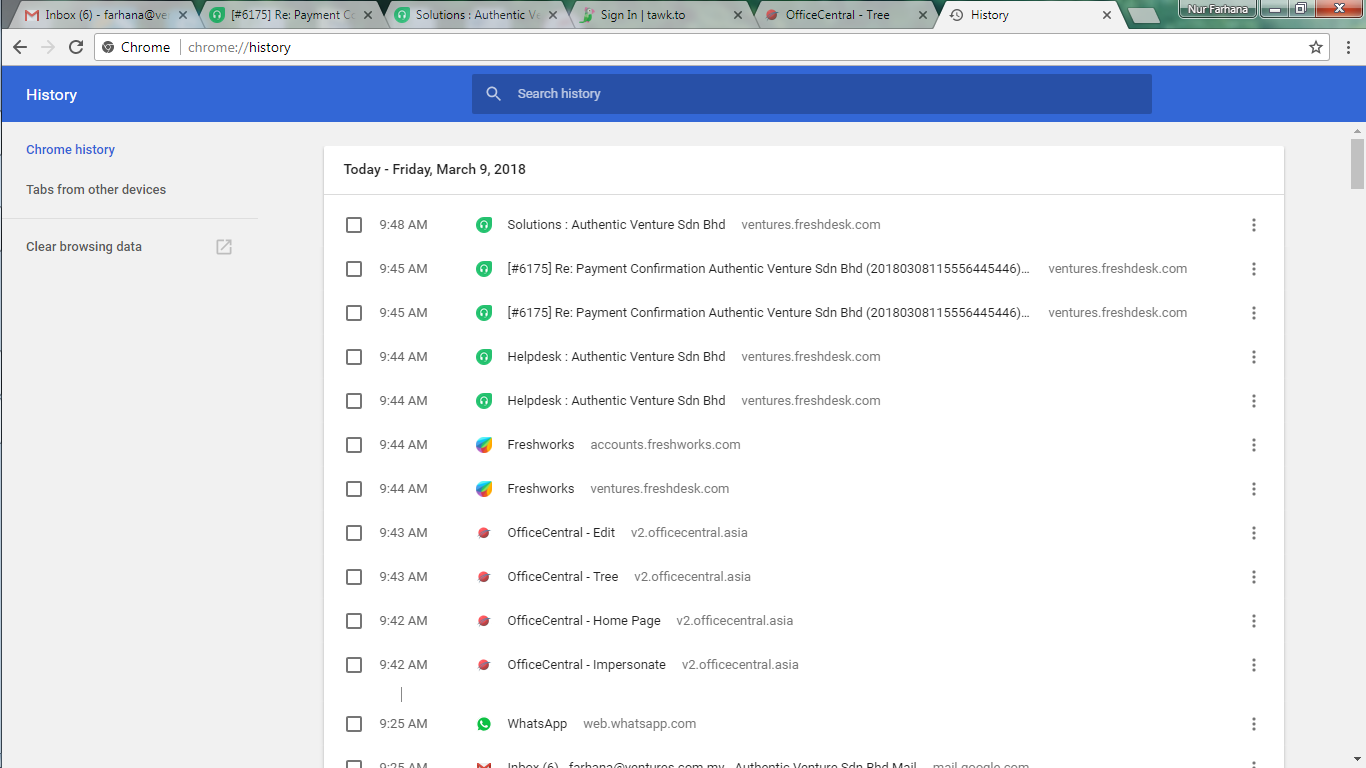
Task: Check the OfficeCentral - Edit entry checkbox
Action: 354,533
